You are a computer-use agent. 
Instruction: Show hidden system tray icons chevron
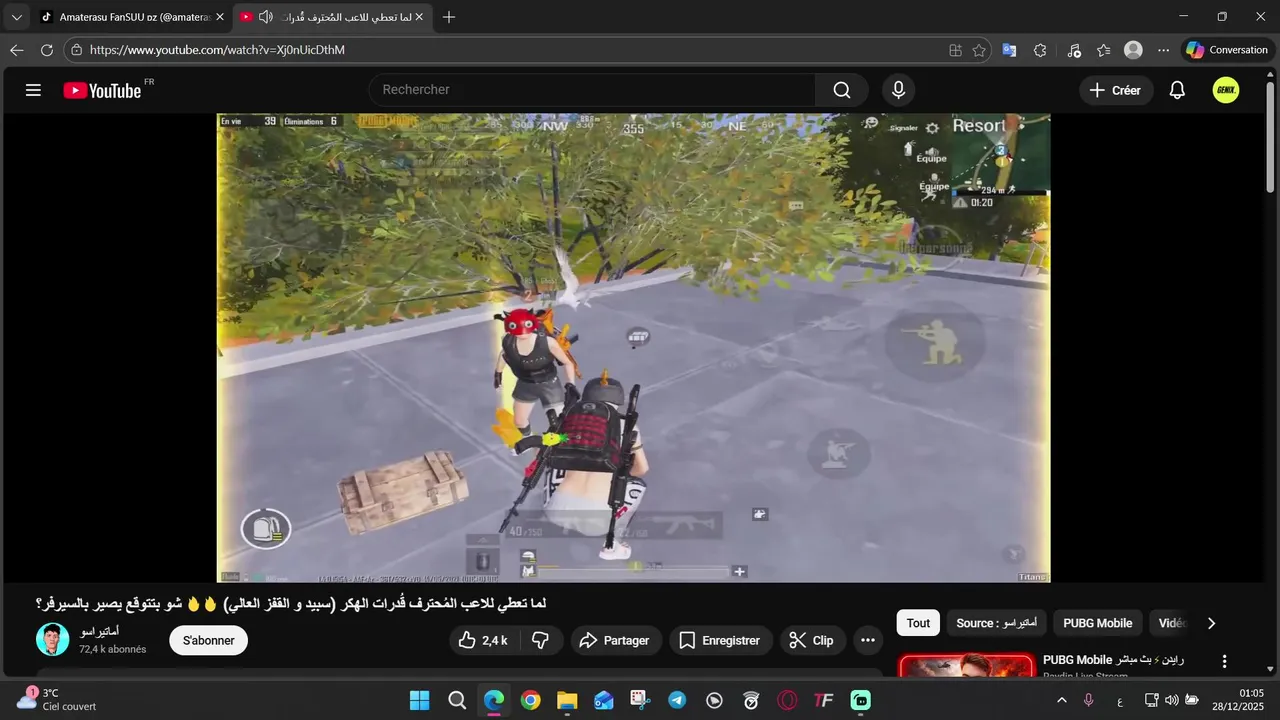click(1062, 700)
